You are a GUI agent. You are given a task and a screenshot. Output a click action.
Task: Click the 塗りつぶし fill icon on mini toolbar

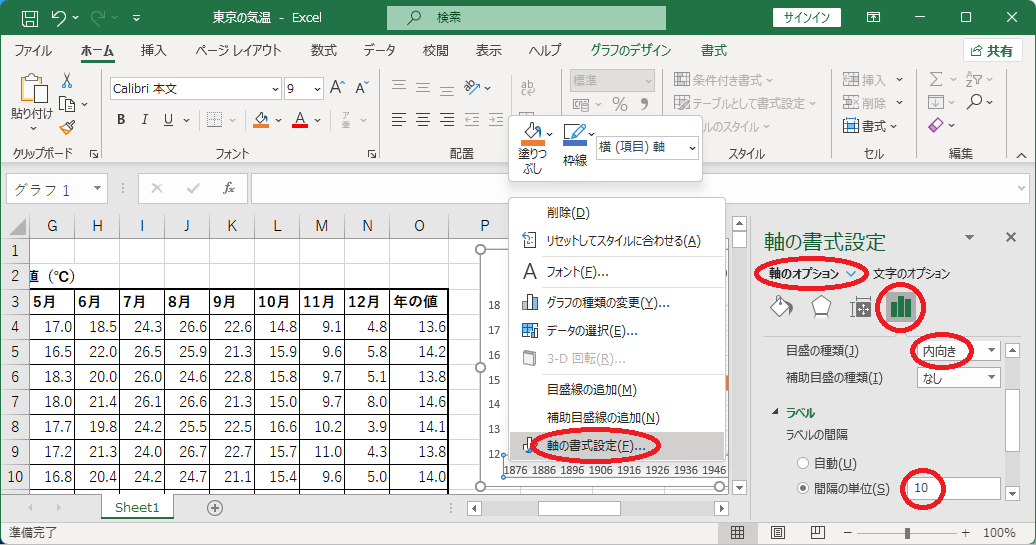click(533, 133)
